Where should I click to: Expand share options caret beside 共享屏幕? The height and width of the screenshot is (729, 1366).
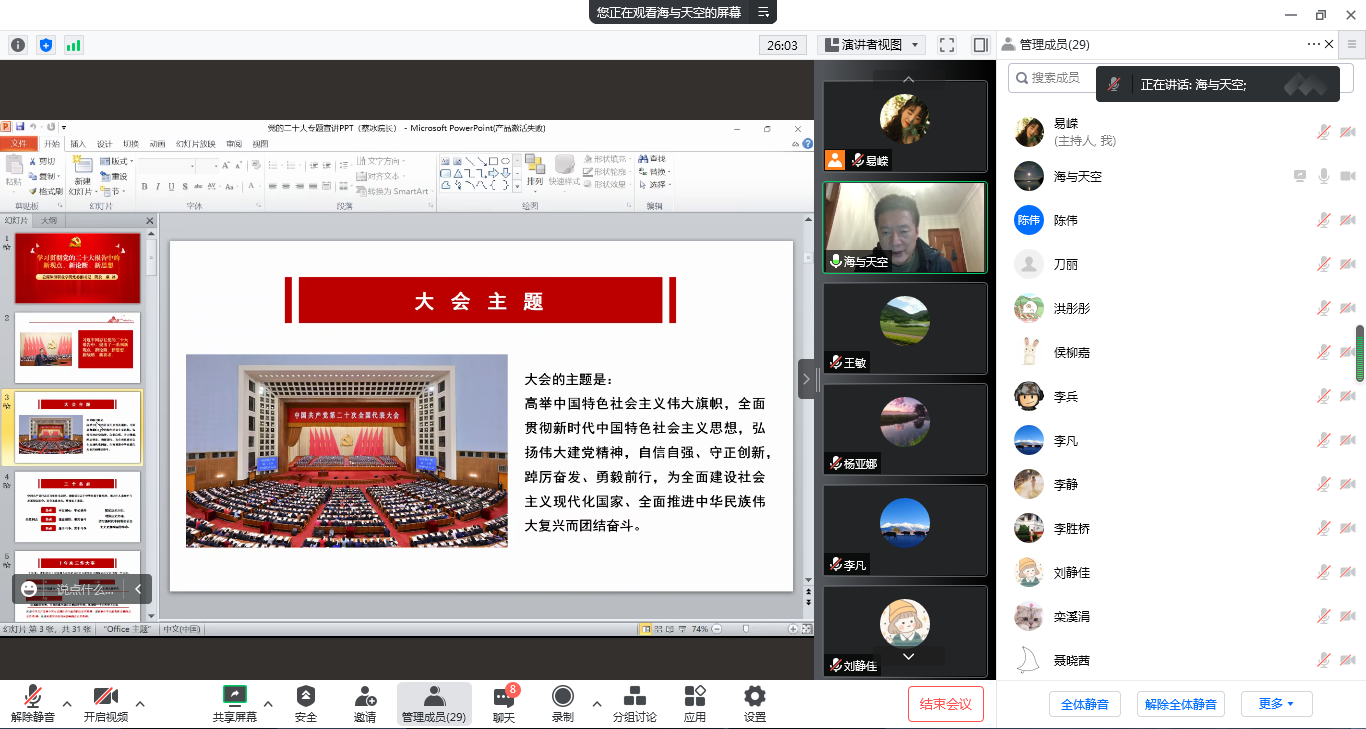click(269, 703)
